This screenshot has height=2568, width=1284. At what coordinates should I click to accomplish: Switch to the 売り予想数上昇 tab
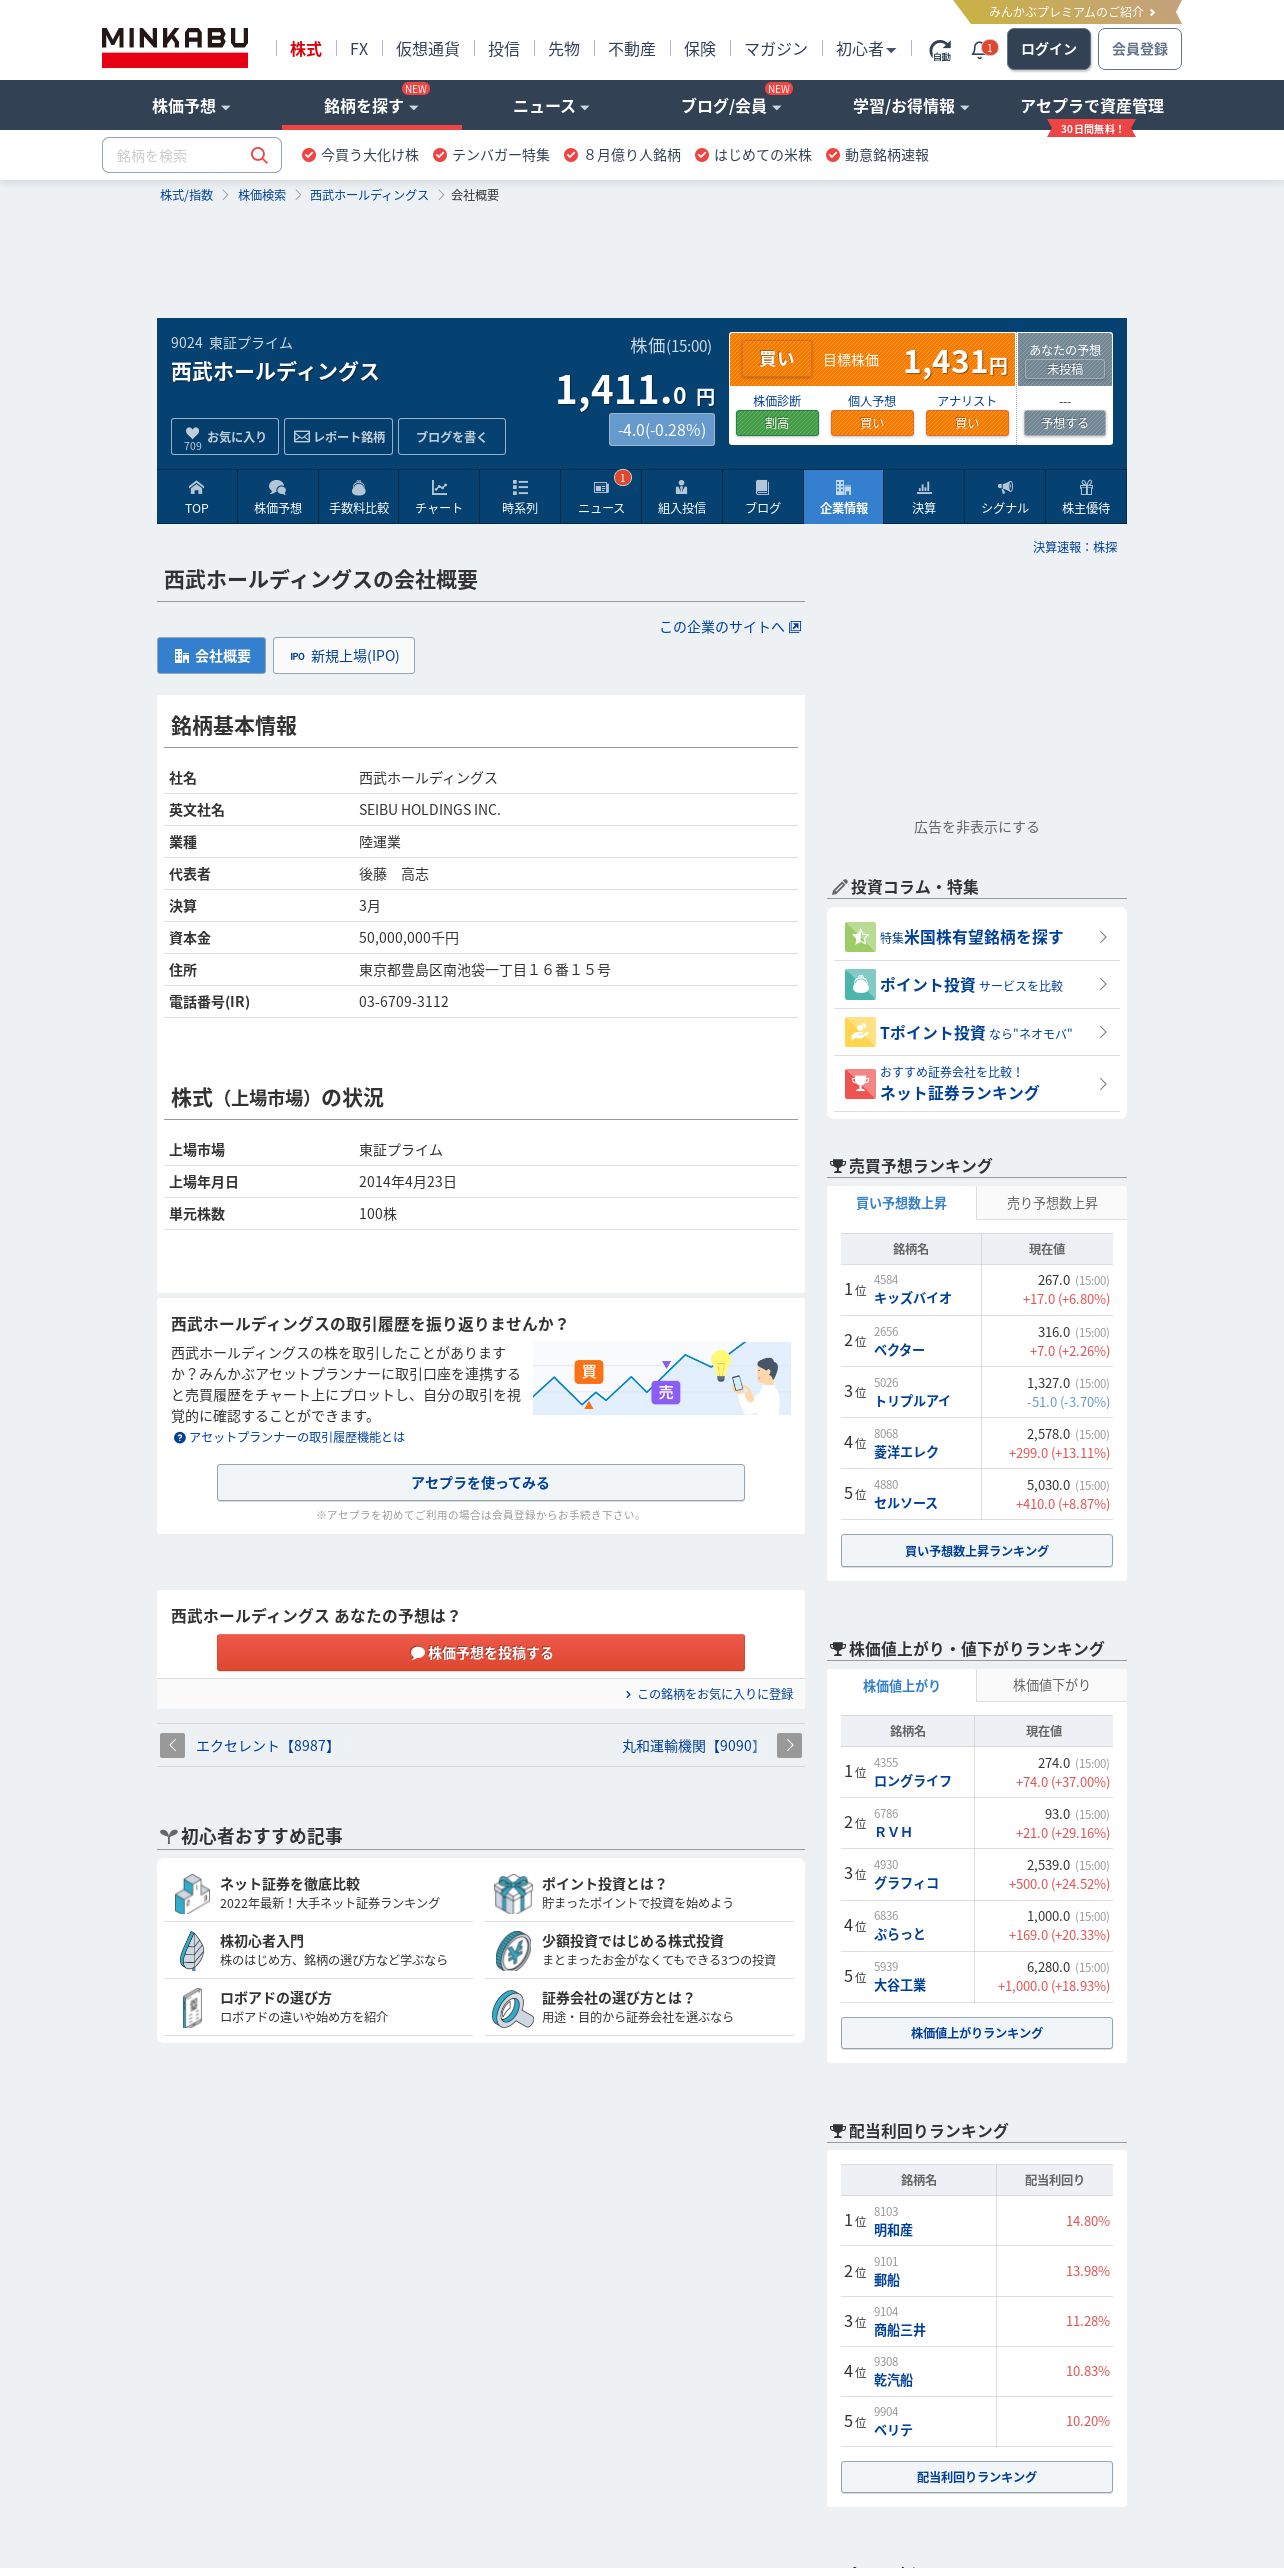coord(1052,1203)
